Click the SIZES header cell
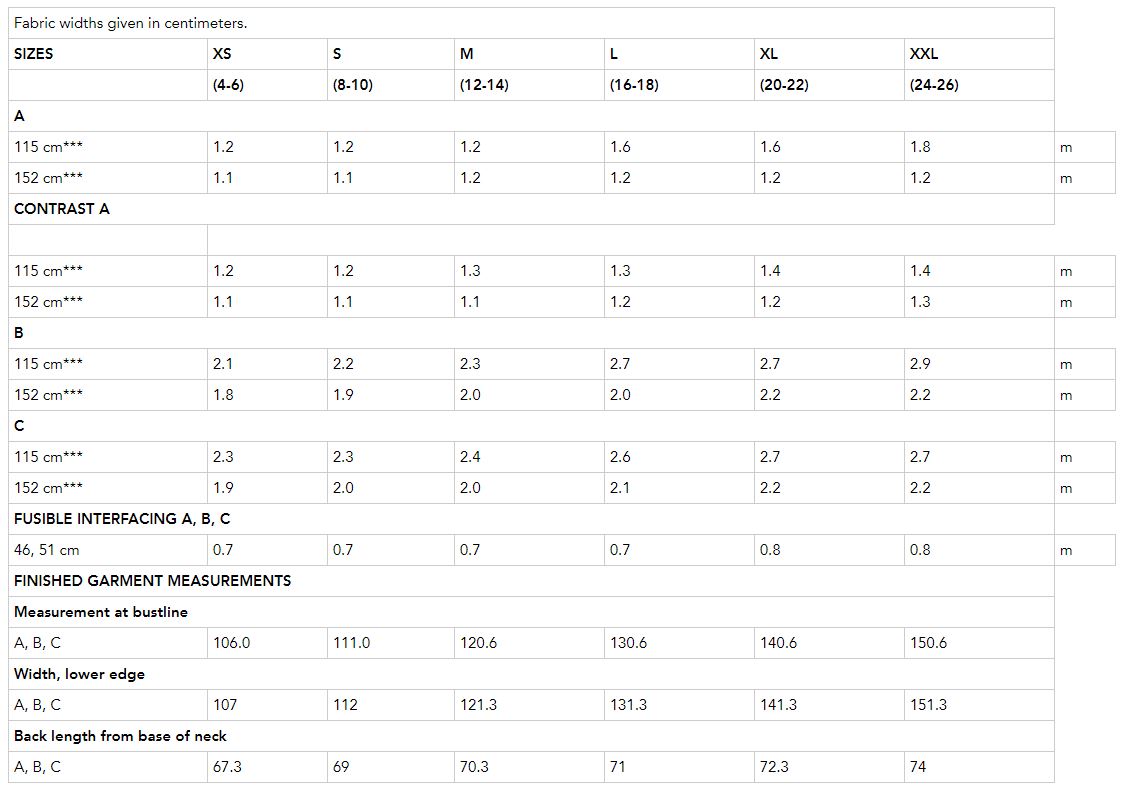 click(108, 54)
